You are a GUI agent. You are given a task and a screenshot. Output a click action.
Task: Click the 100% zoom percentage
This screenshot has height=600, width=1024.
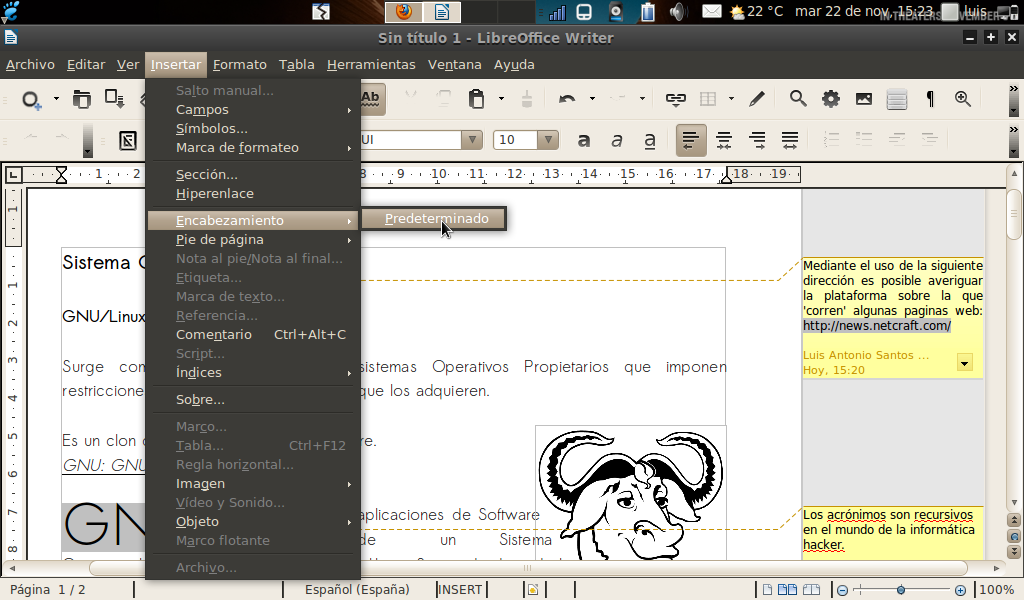pyautogui.click(x=997, y=590)
